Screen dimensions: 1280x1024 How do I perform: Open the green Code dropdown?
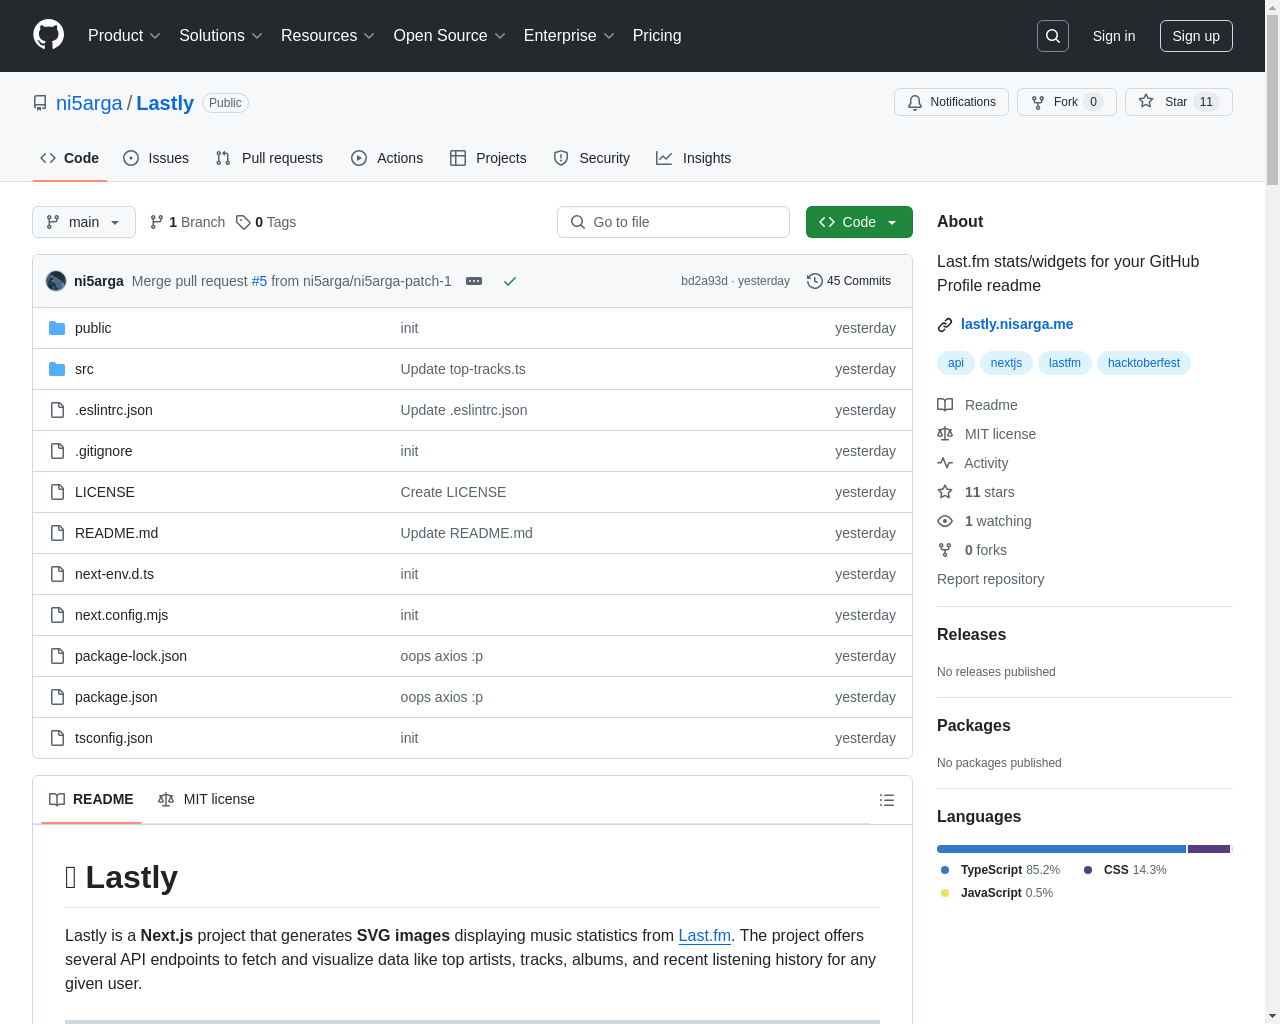859,222
